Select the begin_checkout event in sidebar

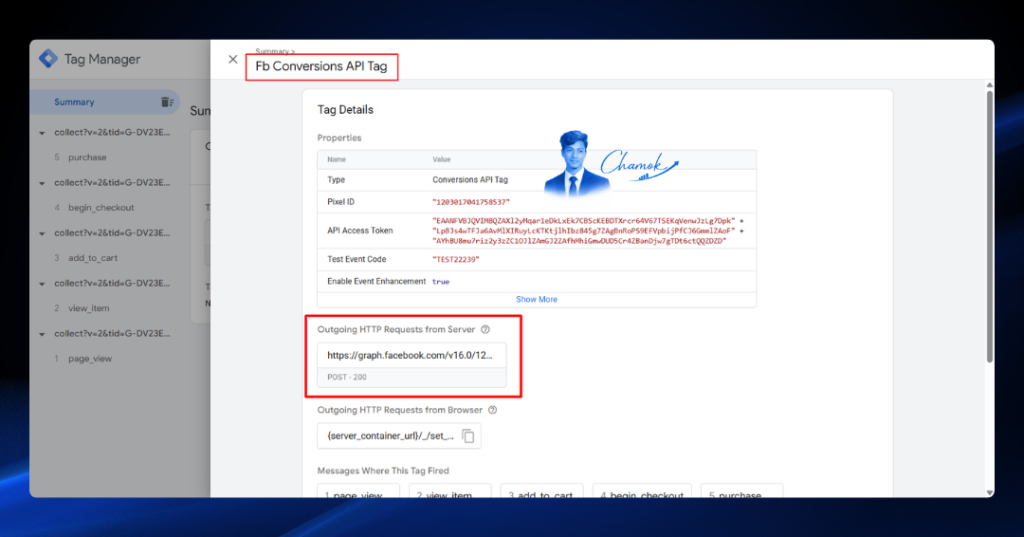pos(101,208)
